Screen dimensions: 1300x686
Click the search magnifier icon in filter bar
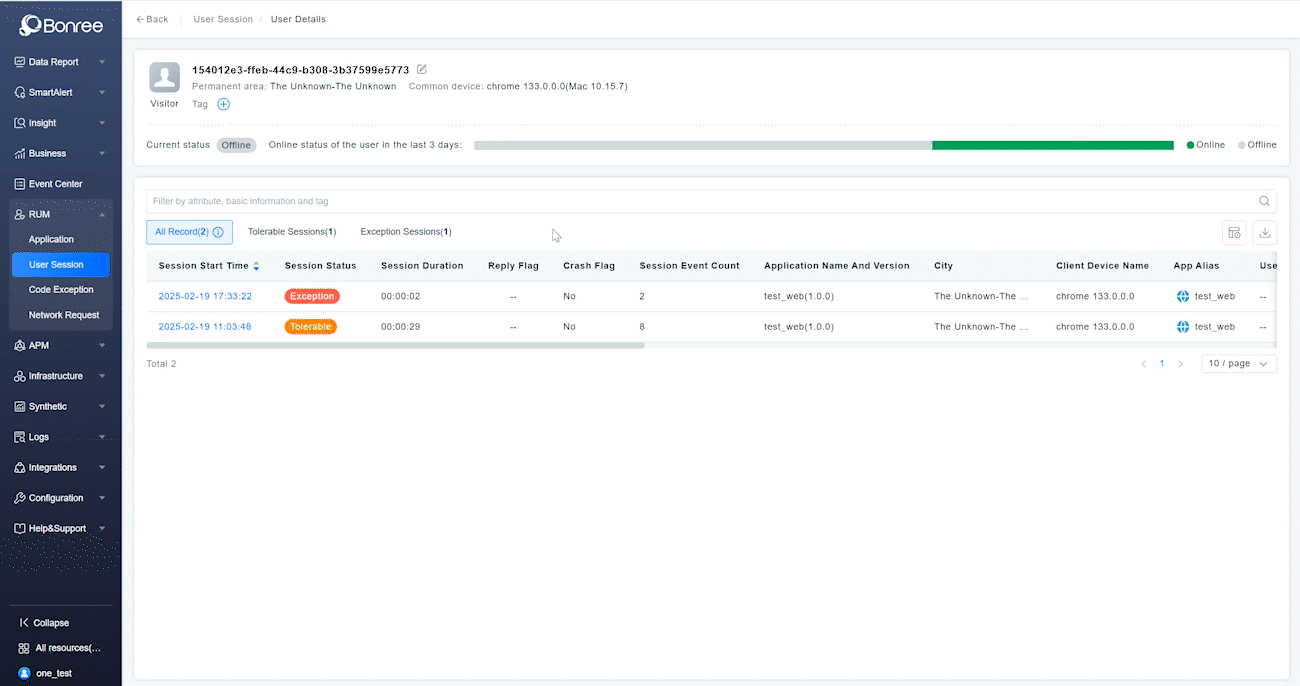pyautogui.click(x=1264, y=201)
